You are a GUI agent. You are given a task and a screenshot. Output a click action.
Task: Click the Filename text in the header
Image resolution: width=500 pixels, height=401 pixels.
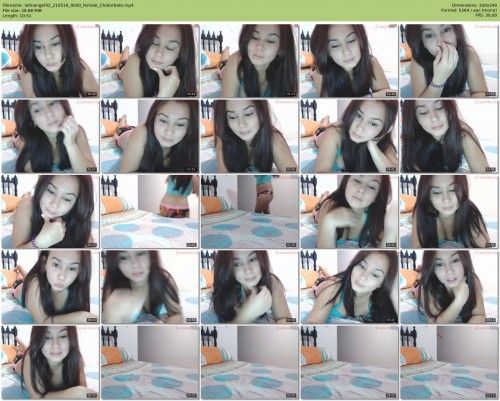[68, 5]
